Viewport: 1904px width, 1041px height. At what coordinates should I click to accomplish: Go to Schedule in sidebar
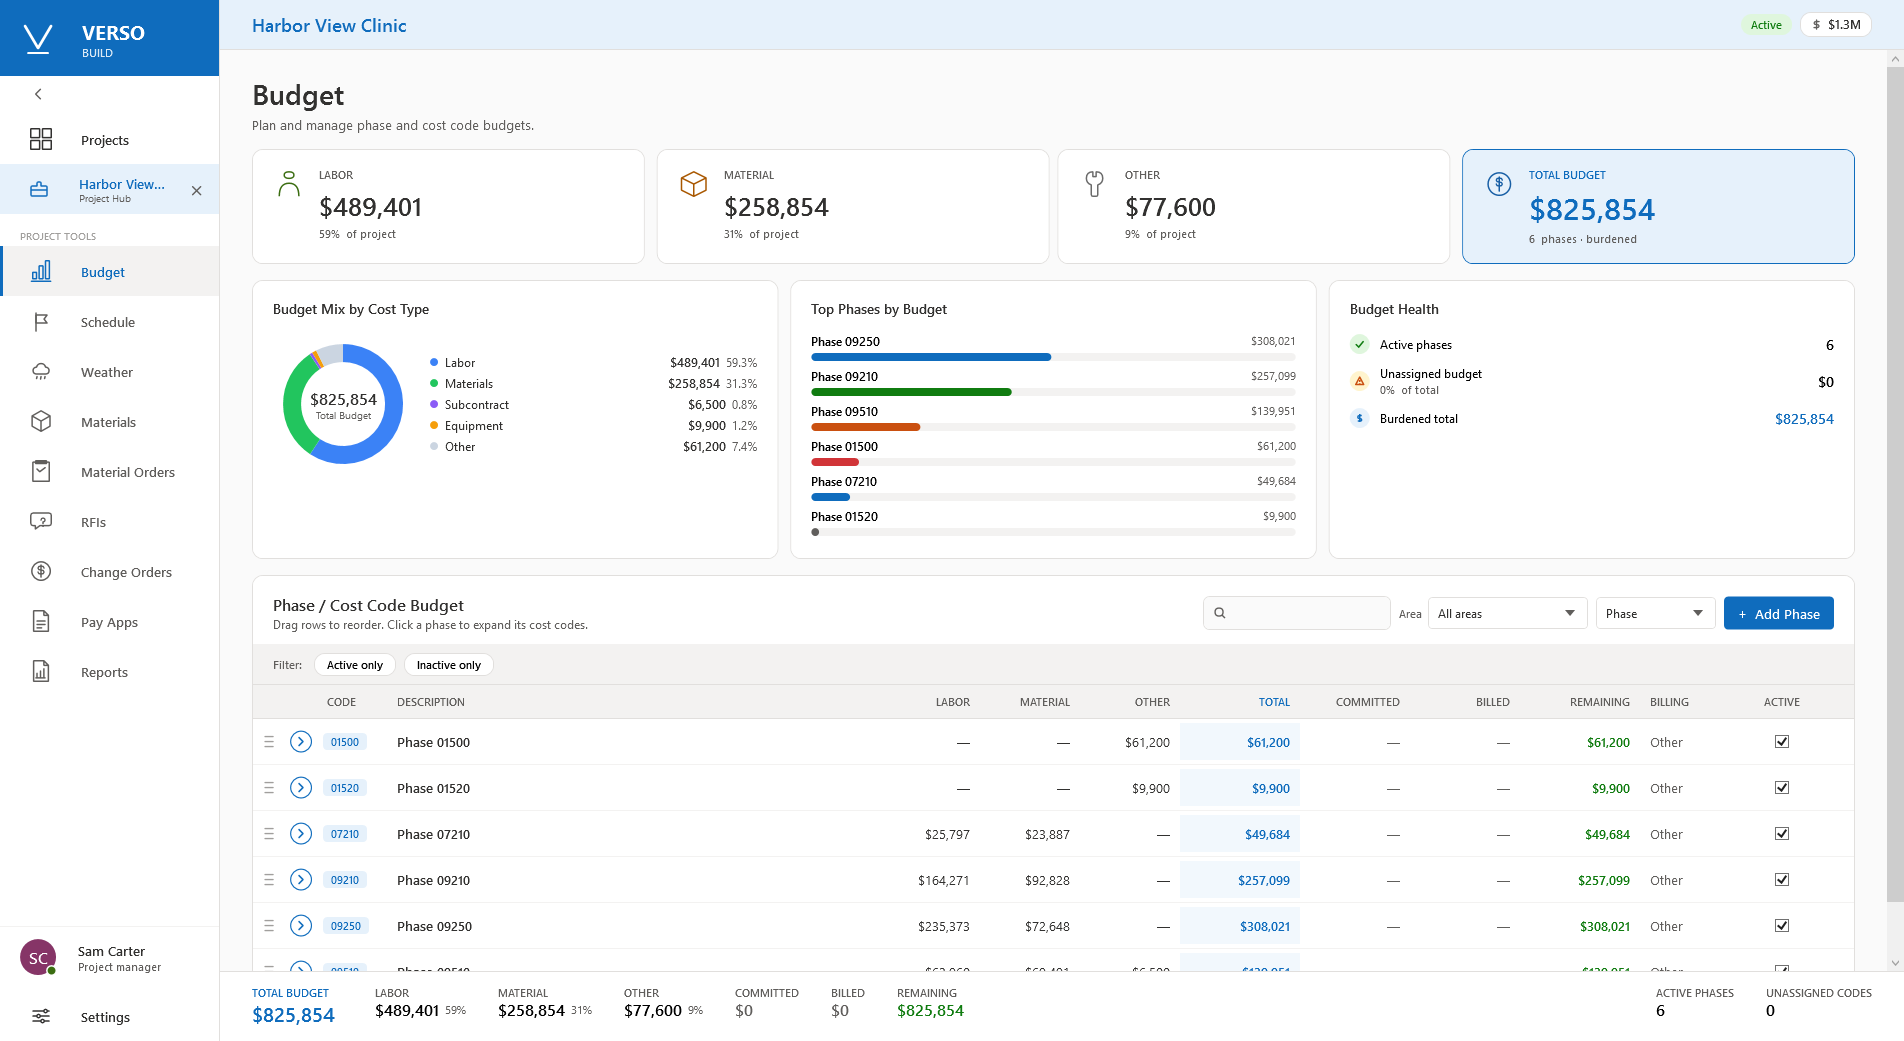(x=108, y=322)
